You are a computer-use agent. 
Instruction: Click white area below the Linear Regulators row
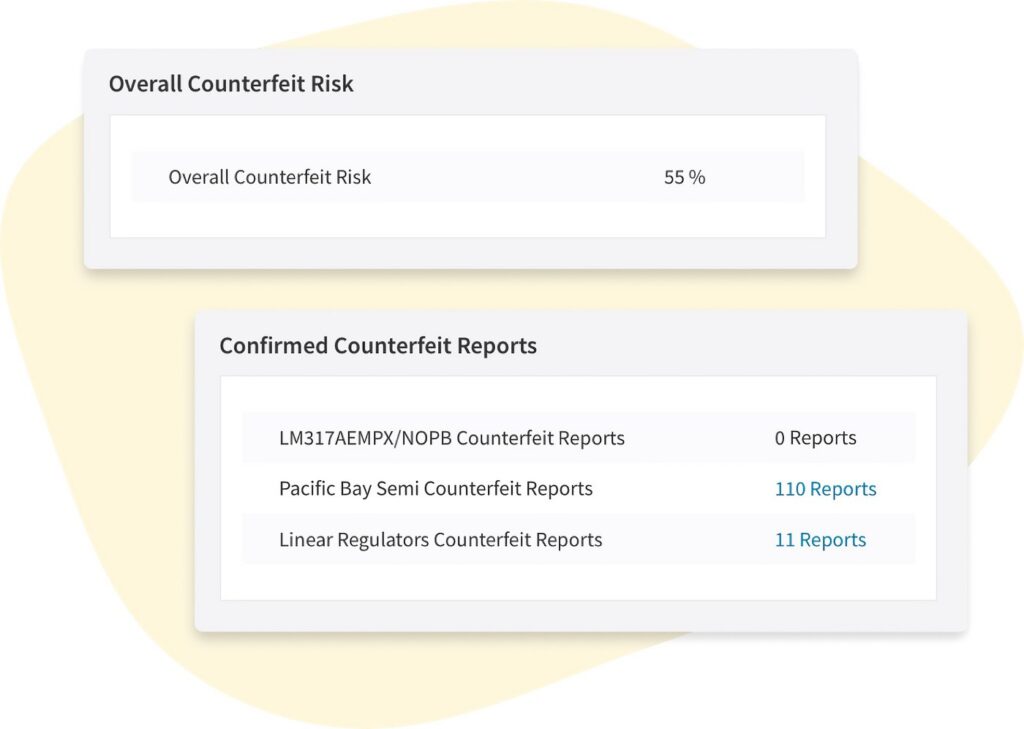click(x=578, y=582)
